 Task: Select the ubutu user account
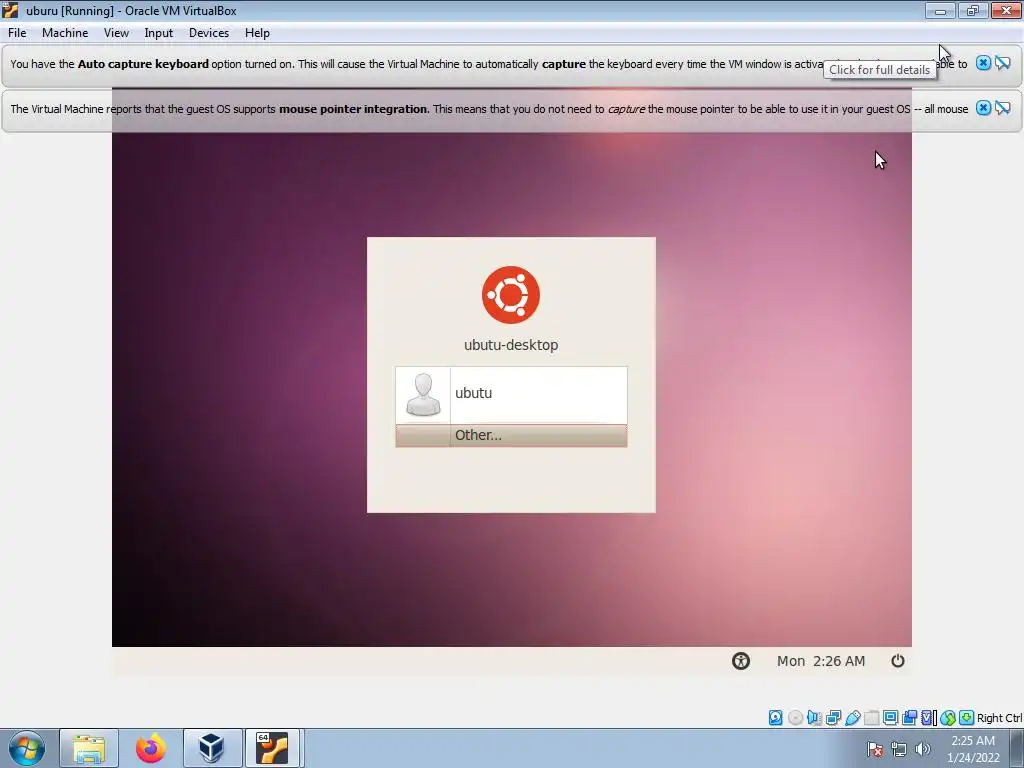tap(511, 395)
